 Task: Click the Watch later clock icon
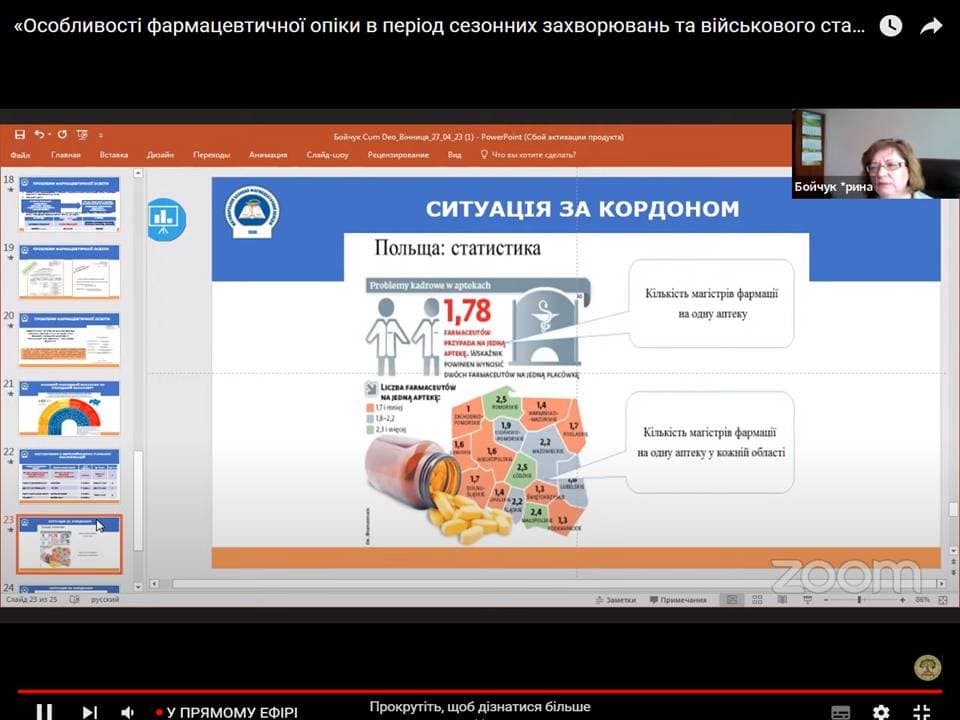tap(891, 26)
